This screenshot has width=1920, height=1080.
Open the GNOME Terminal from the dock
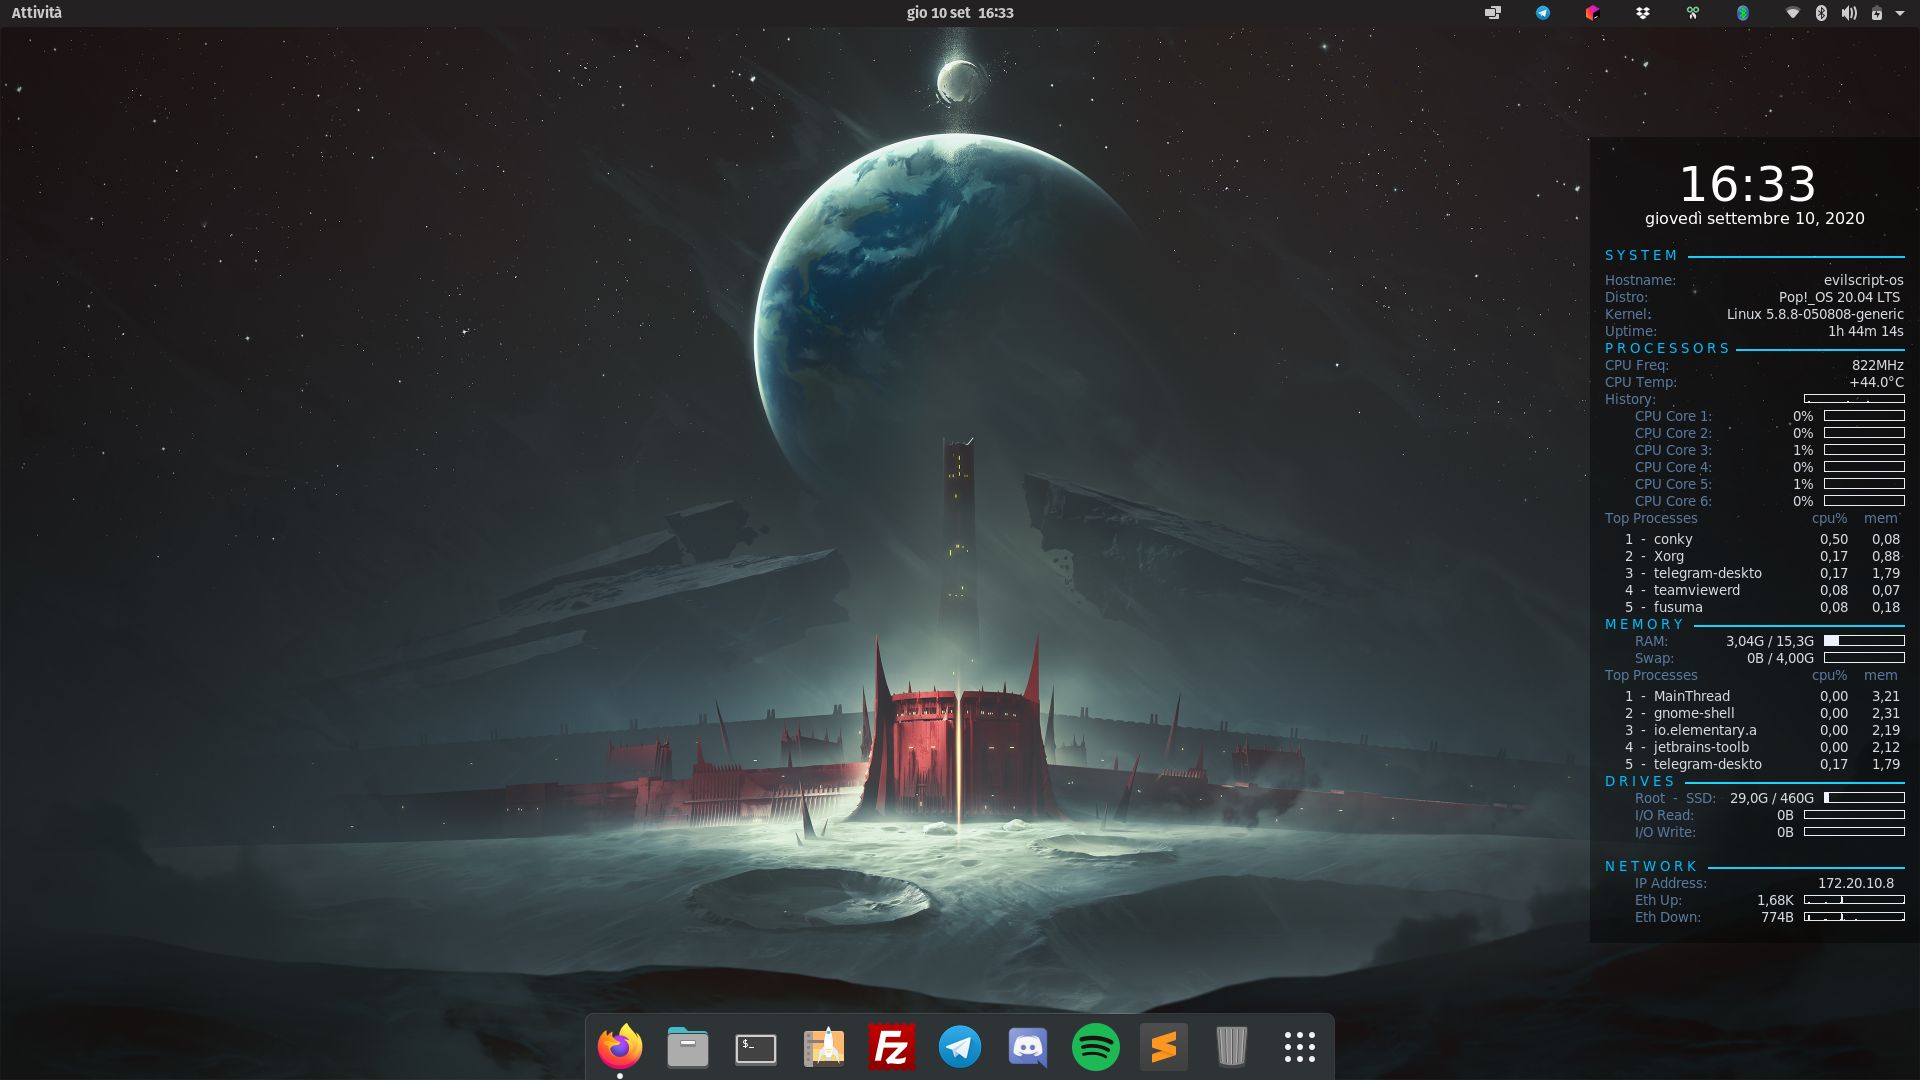(x=755, y=1046)
